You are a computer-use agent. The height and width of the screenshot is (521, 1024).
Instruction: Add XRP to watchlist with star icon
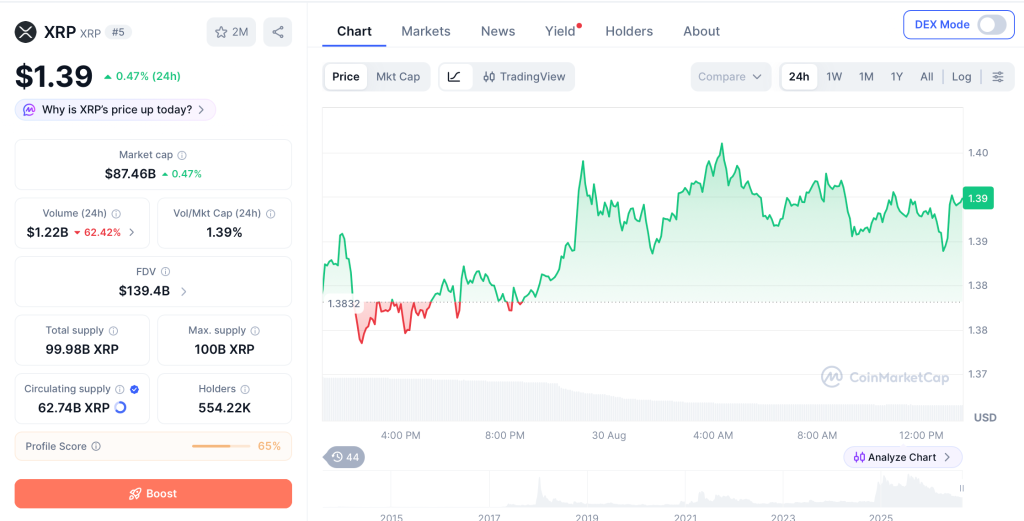[231, 32]
